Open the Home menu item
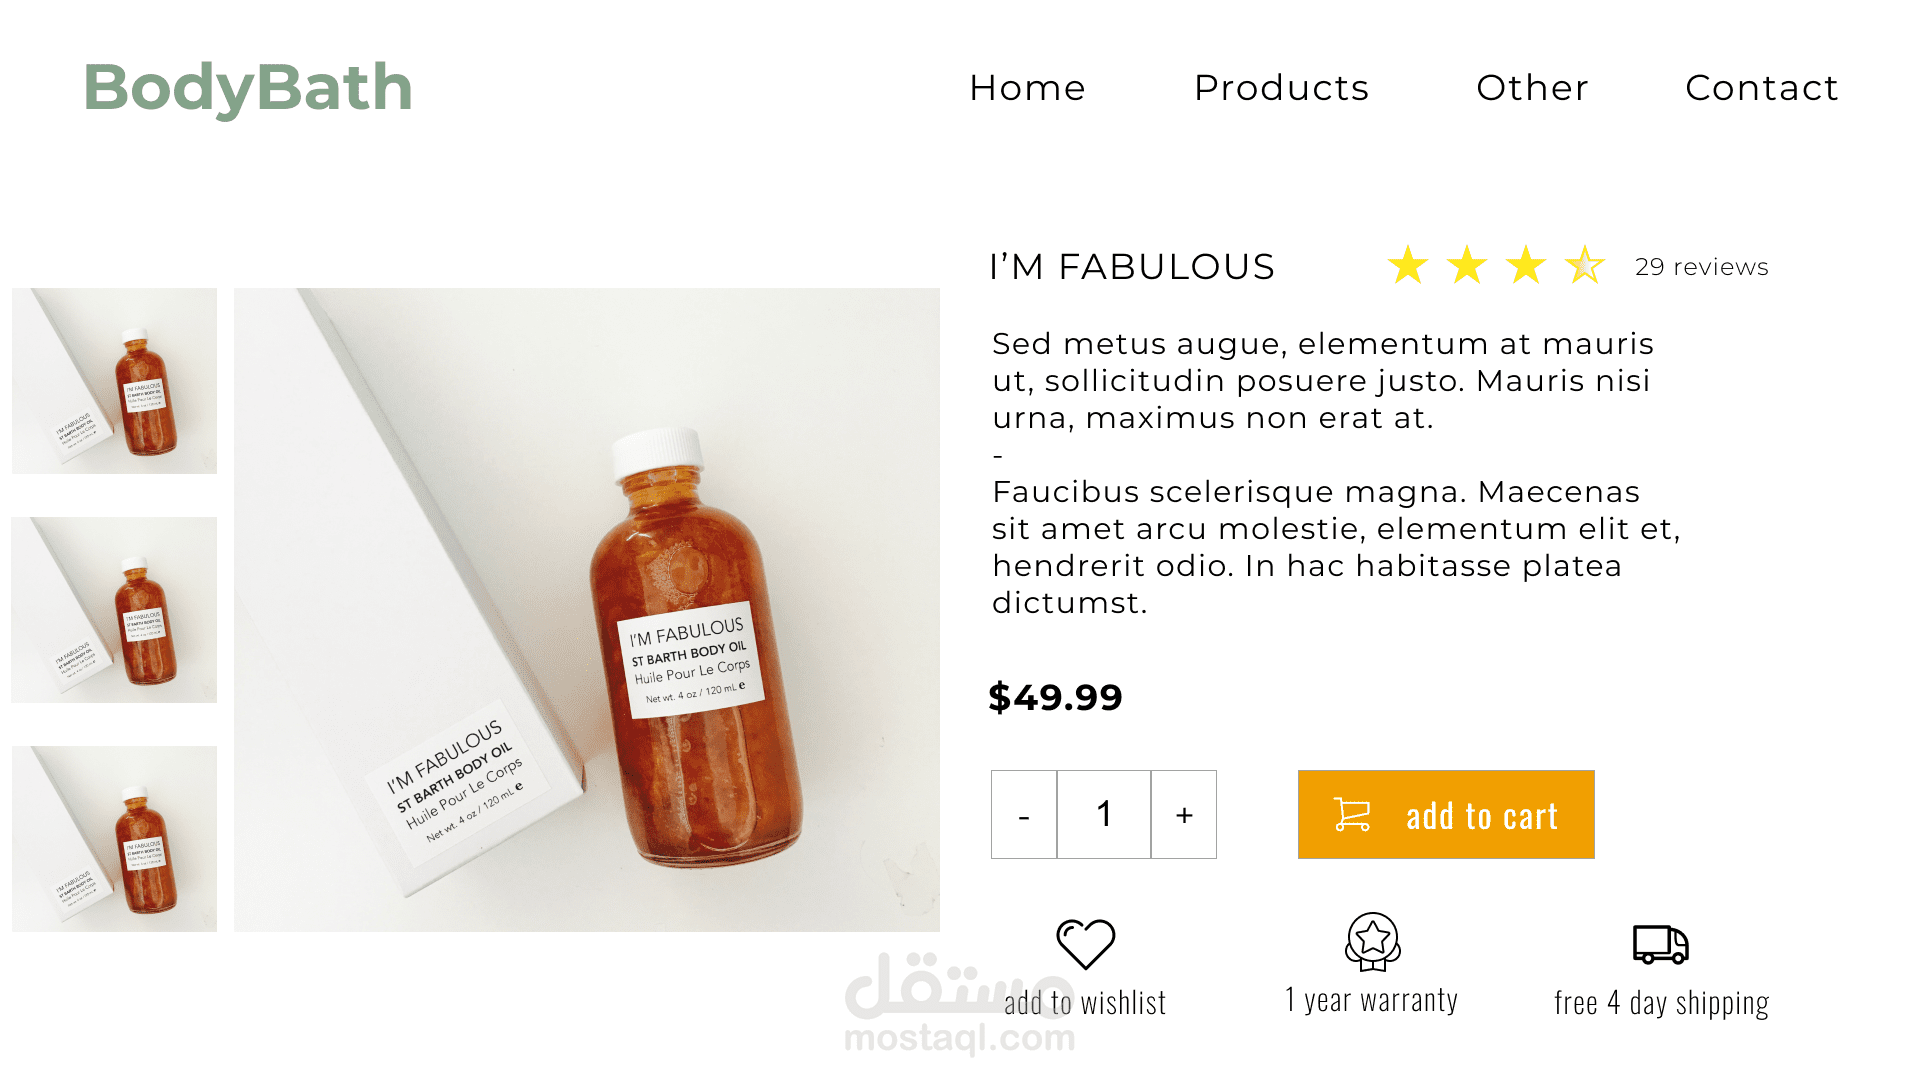 1027,88
